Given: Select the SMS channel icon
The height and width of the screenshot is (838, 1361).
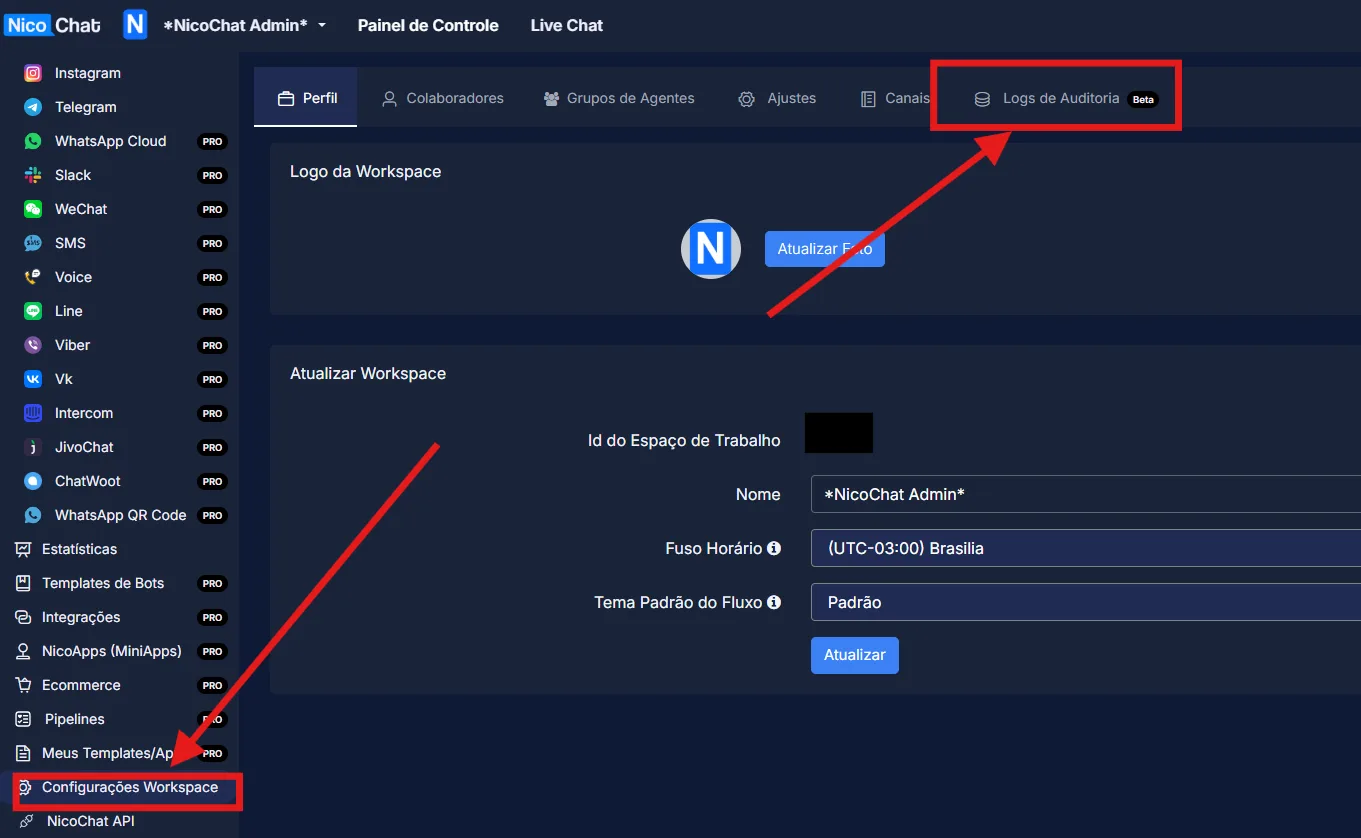Looking at the screenshot, I should click(x=33, y=243).
